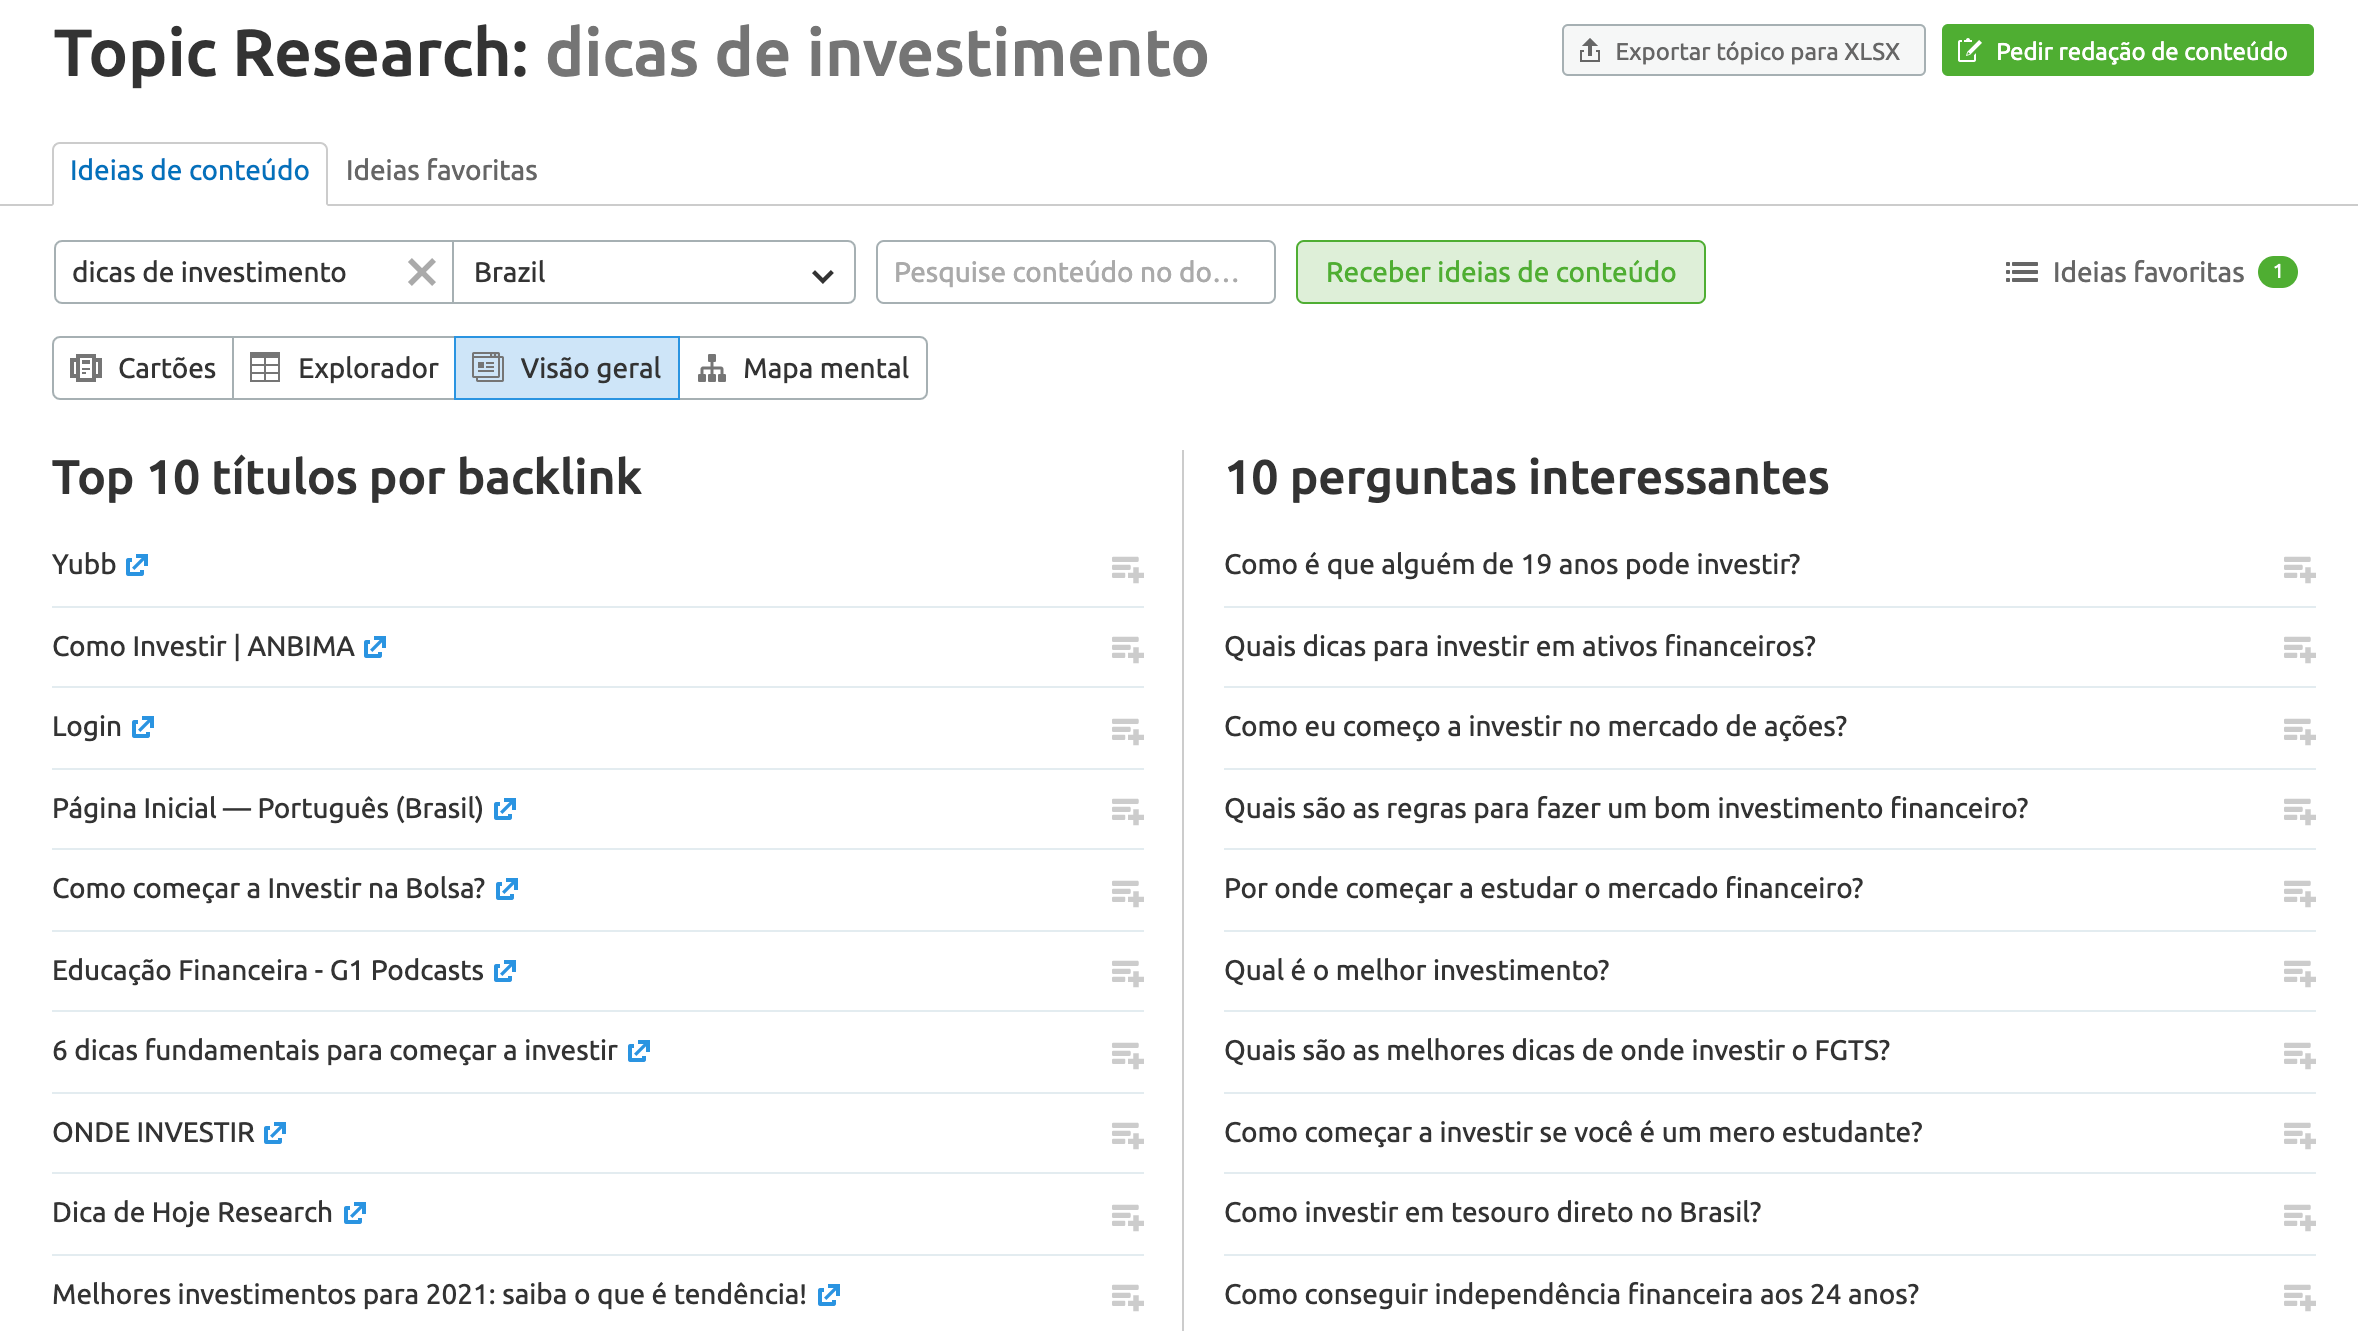
Task: Favorite the FGTS investment question
Action: [2299, 1055]
